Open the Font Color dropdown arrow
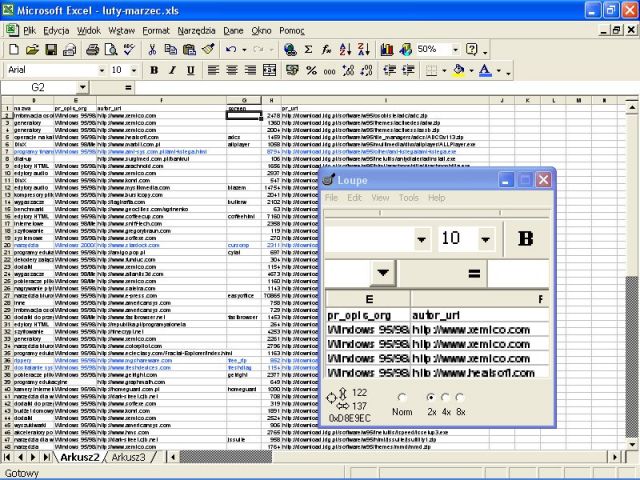Screen dimensions: 640x480 [499, 71]
